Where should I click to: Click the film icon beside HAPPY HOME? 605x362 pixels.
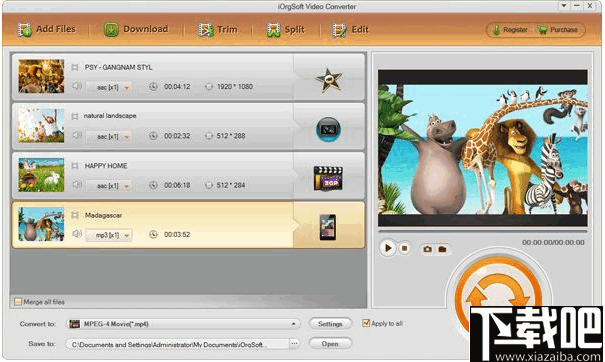[75, 166]
